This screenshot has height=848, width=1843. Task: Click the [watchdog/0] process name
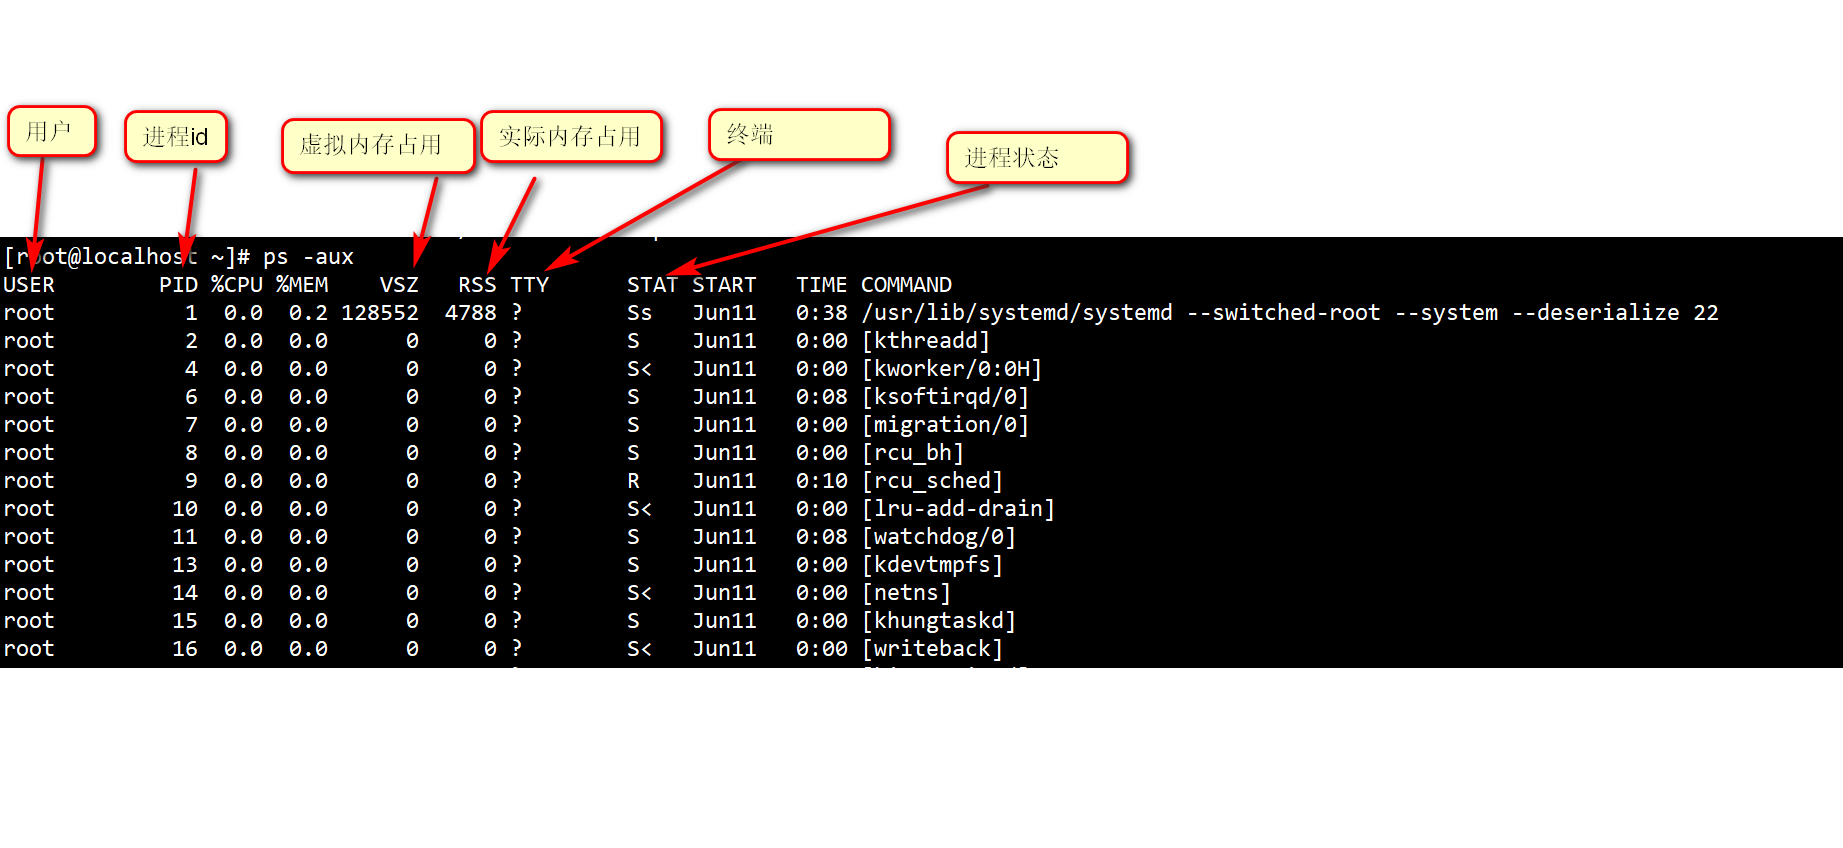pos(939,537)
